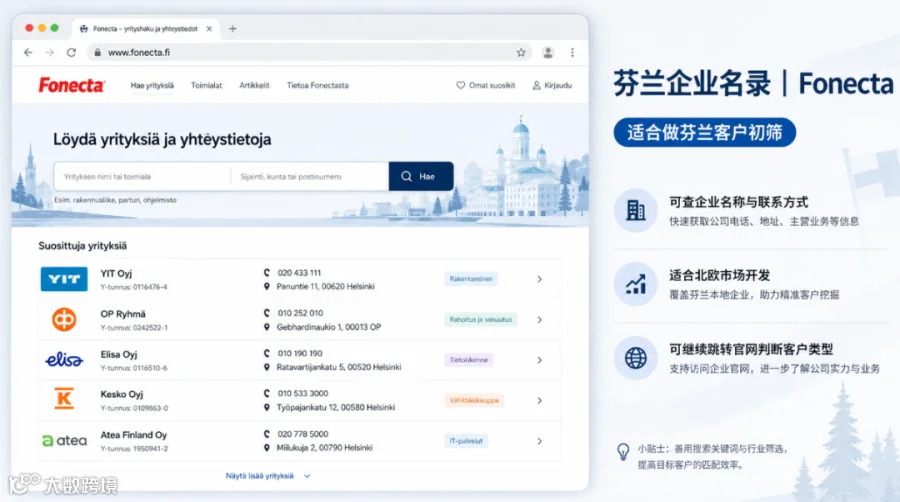The width and height of the screenshot is (900, 502).
Task: Open the Atea Finland Oy company name
Action: [x=134, y=435]
